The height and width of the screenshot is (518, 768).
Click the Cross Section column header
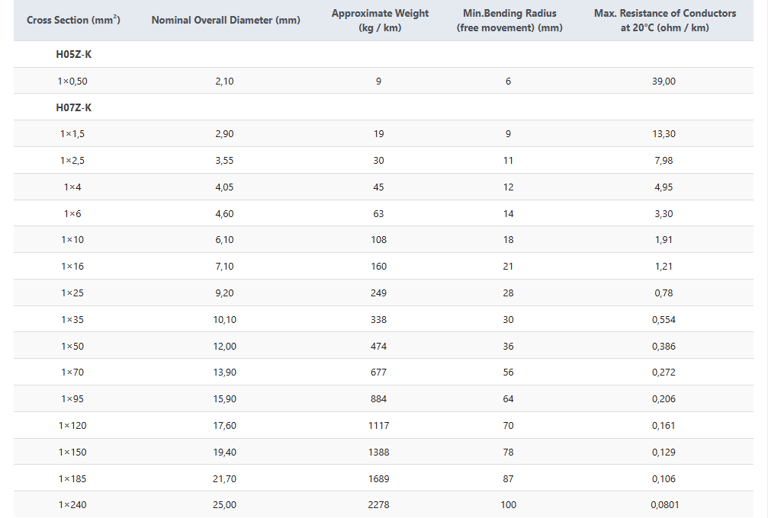tap(73, 20)
